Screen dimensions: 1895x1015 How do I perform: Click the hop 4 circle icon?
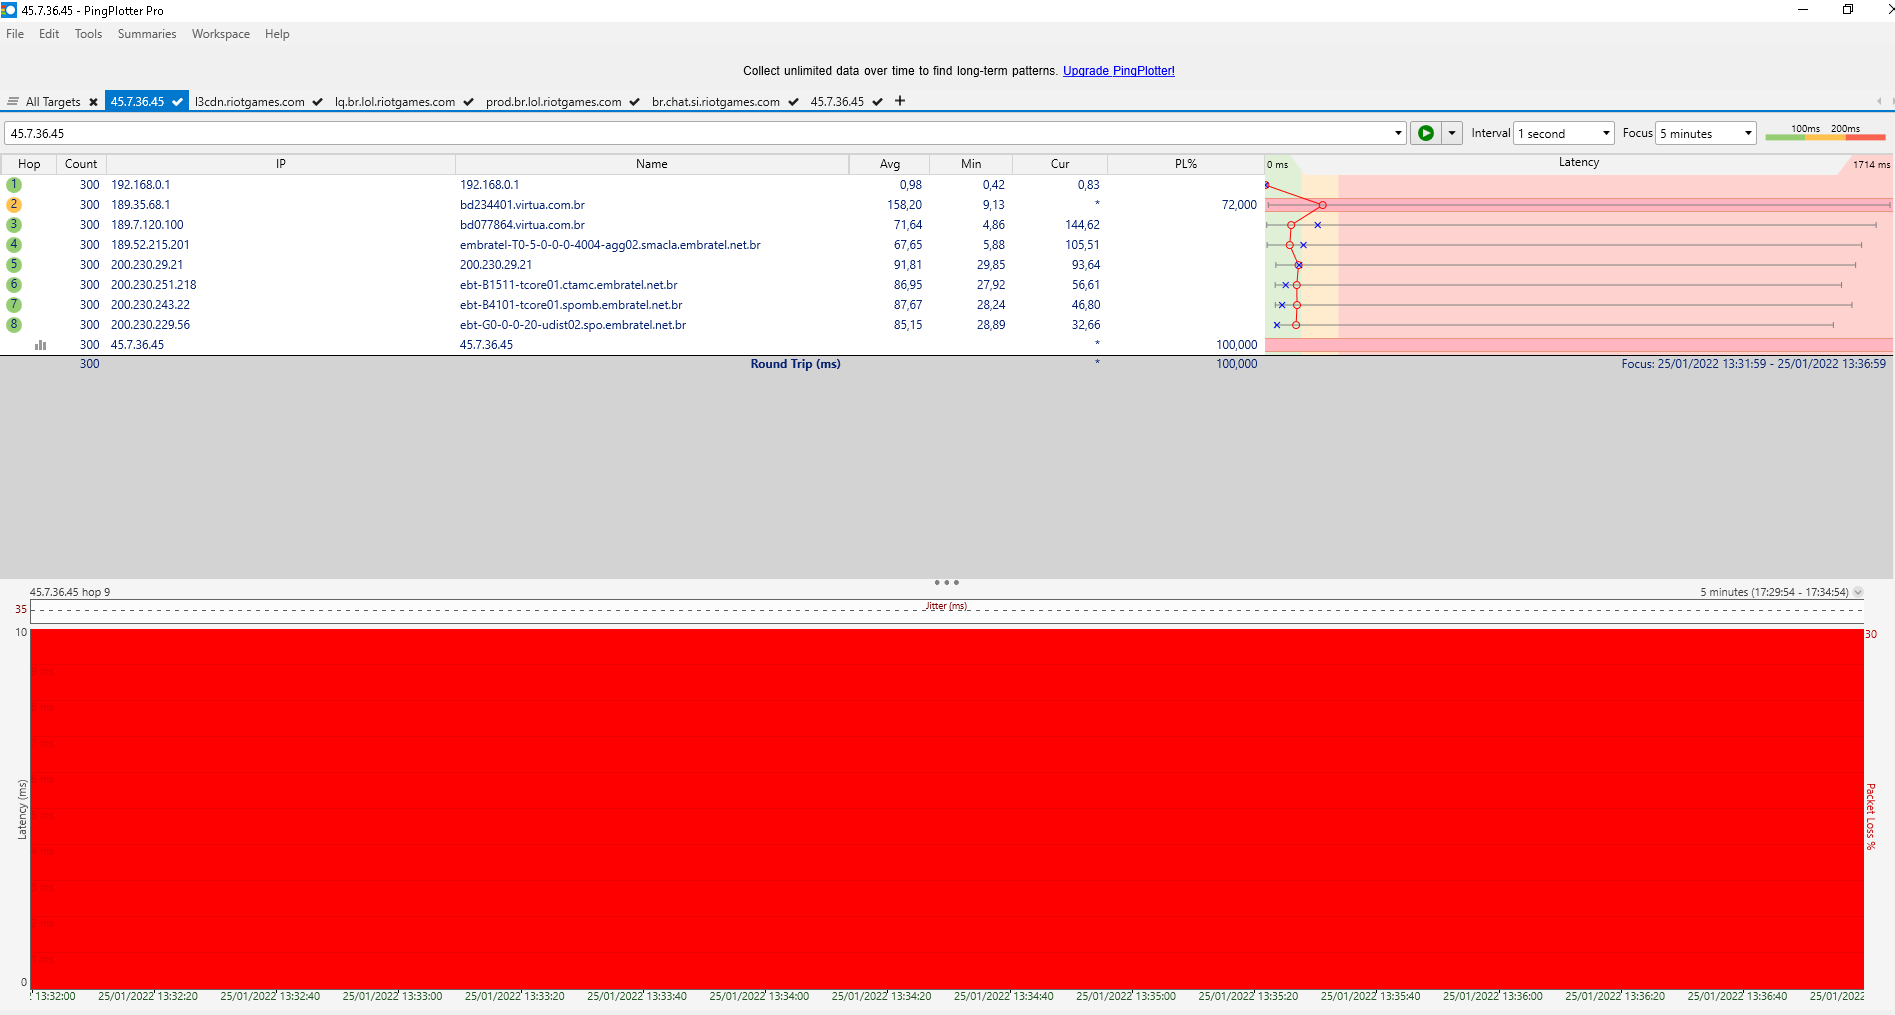click(14, 244)
